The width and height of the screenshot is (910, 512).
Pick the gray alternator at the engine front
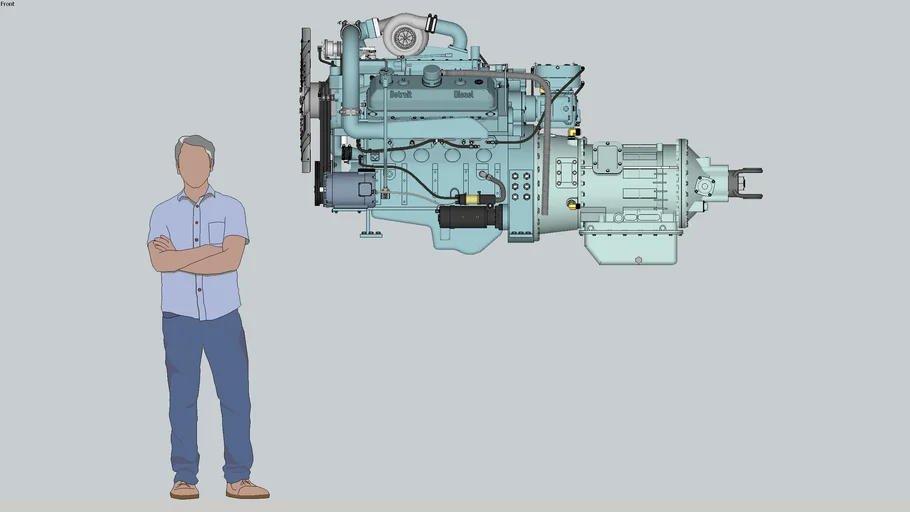(x=349, y=187)
